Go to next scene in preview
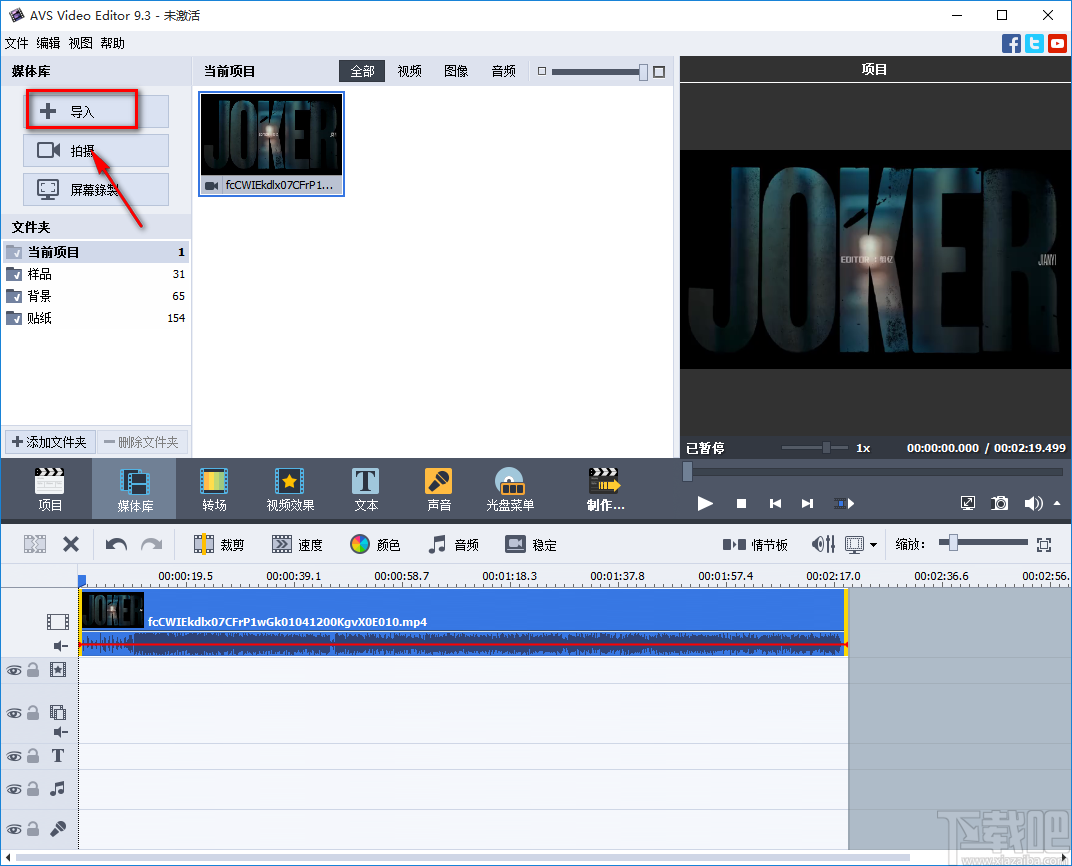The height and width of the screenshot is (866, 1072). 844,504
